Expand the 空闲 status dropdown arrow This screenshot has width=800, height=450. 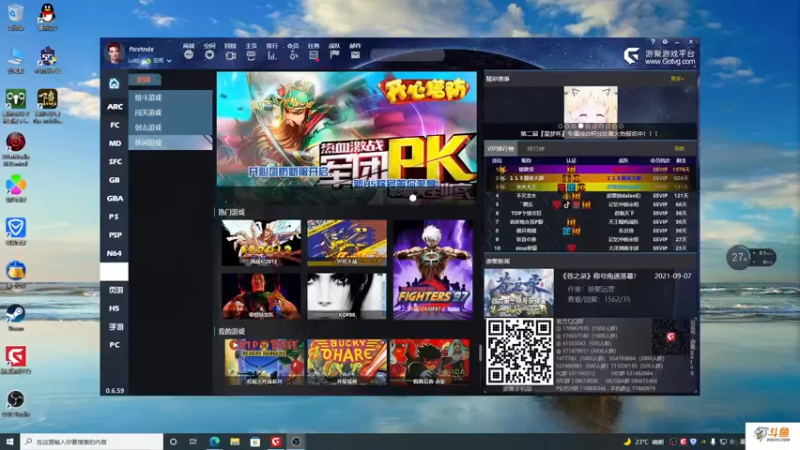(169, 61)
